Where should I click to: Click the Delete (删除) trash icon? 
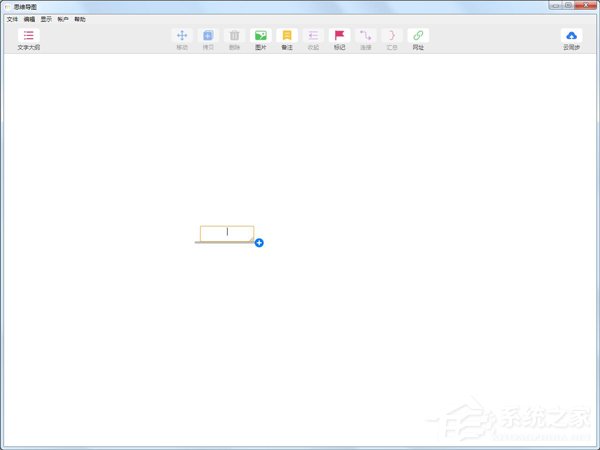(x=234, y=36)
